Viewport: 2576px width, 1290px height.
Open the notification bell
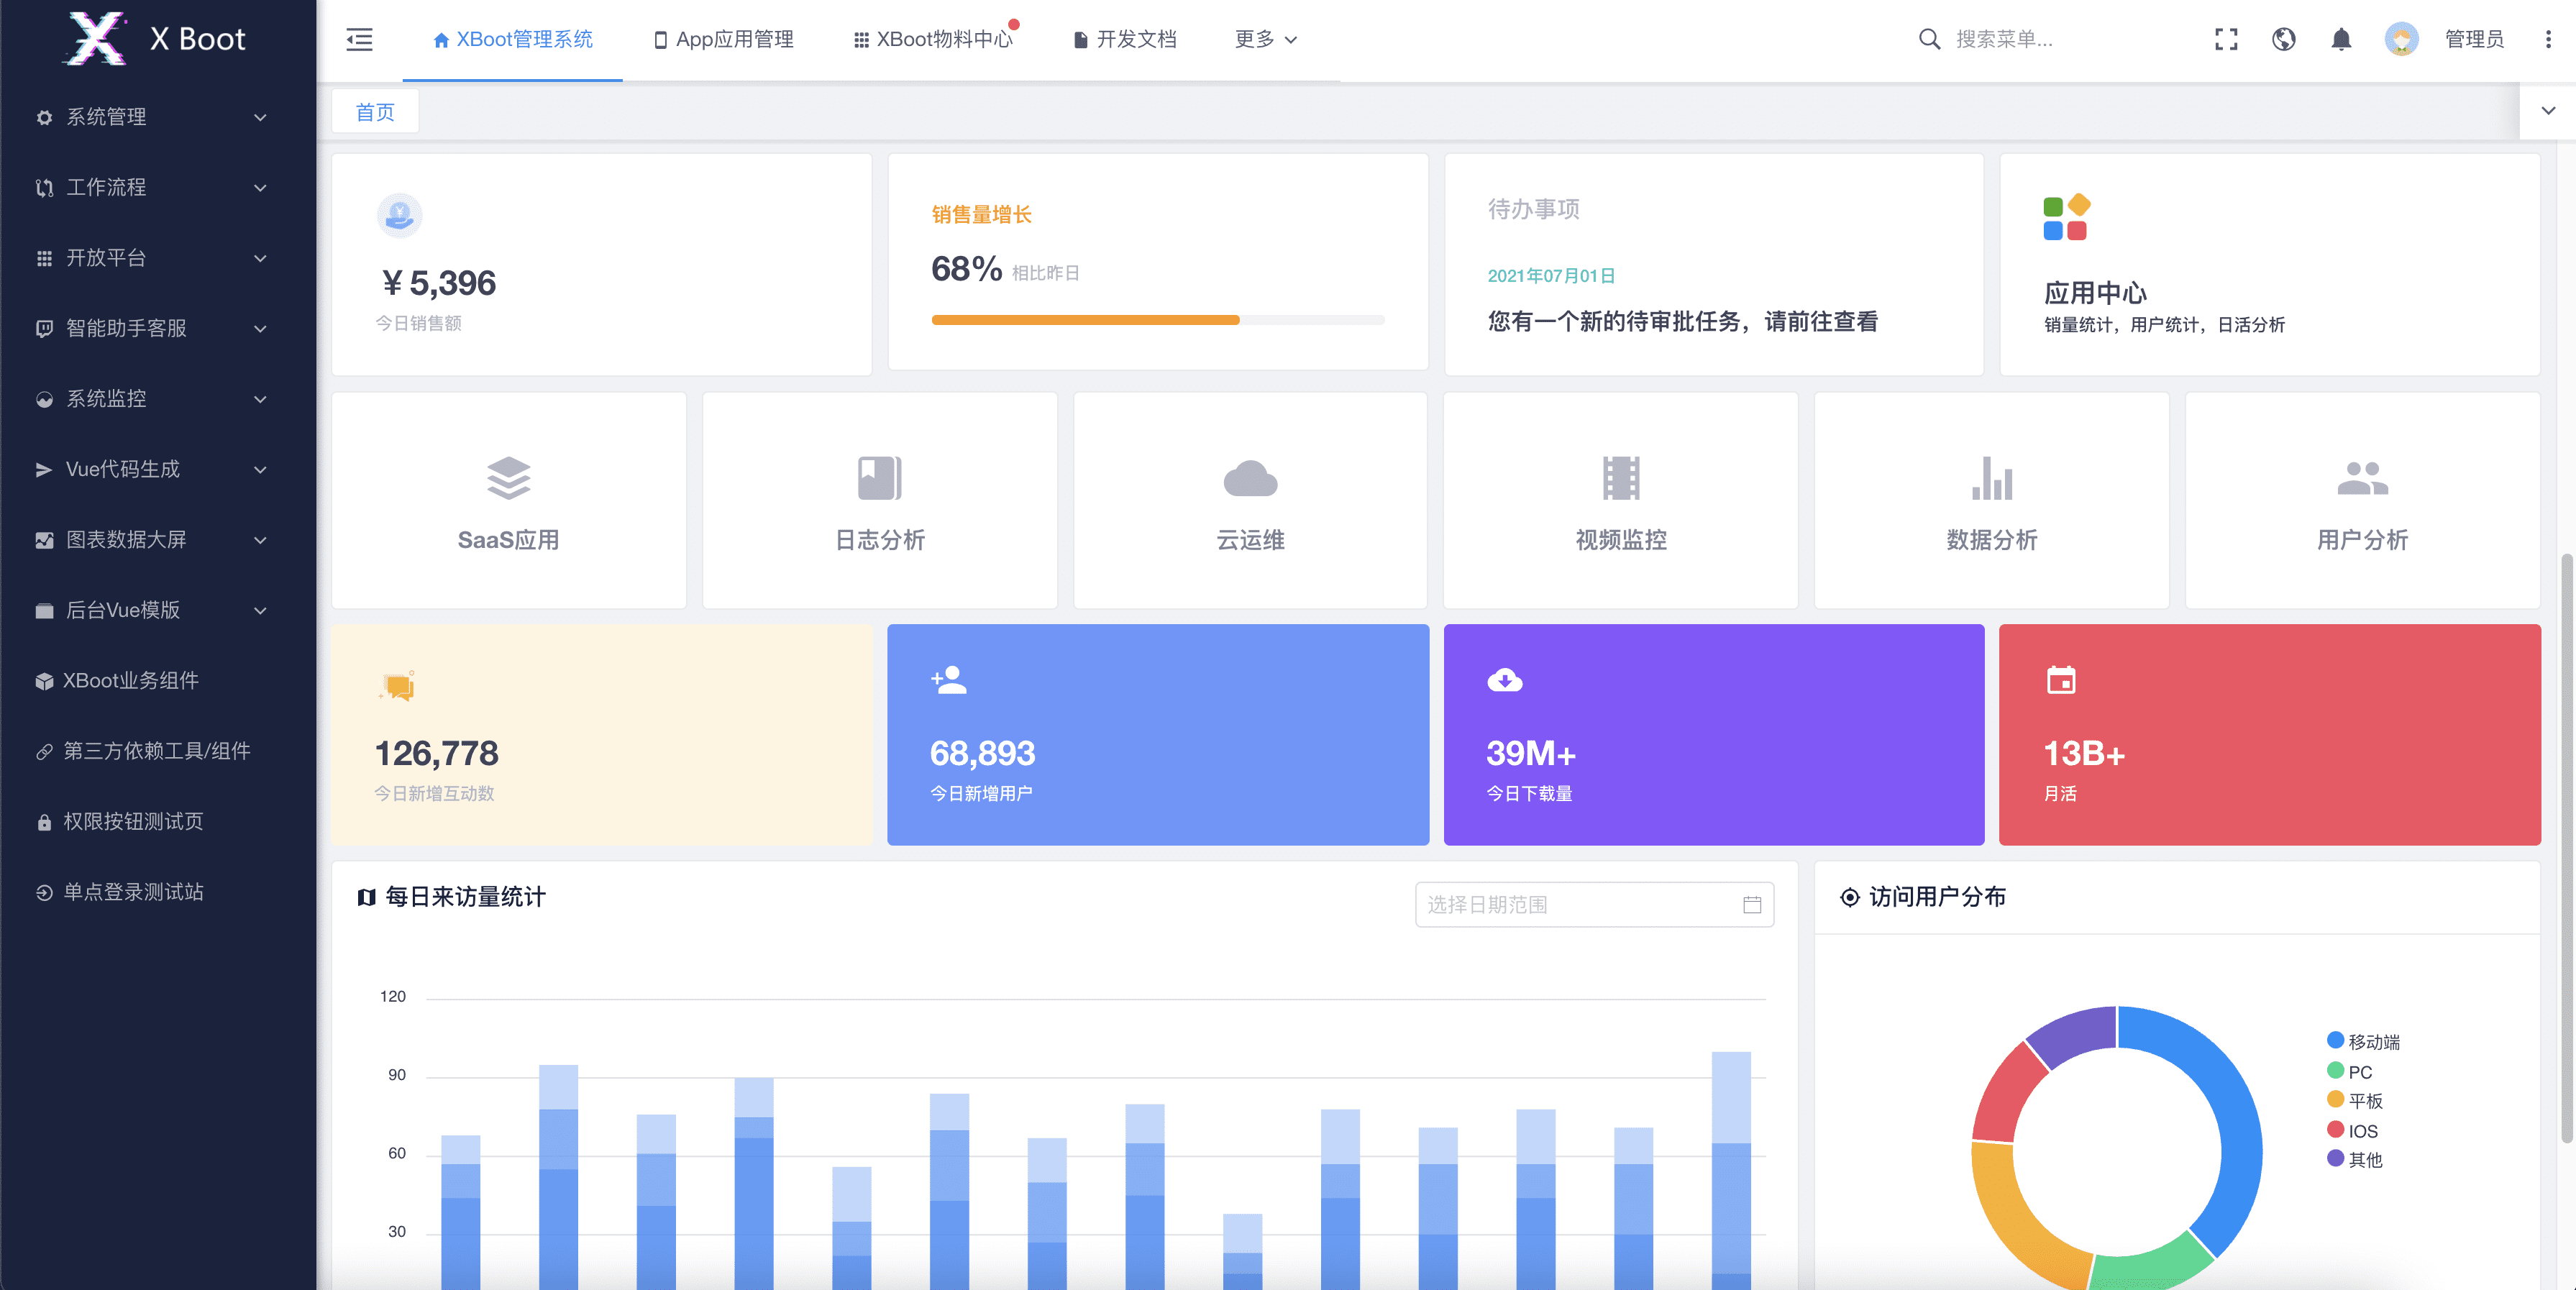(2341, 39)
